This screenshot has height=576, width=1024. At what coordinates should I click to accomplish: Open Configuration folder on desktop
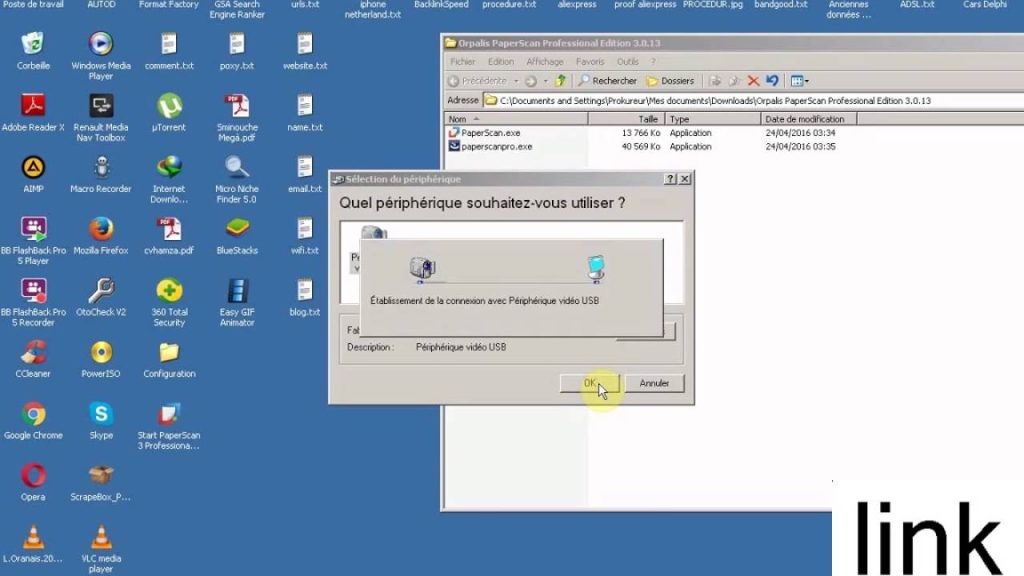168,352
